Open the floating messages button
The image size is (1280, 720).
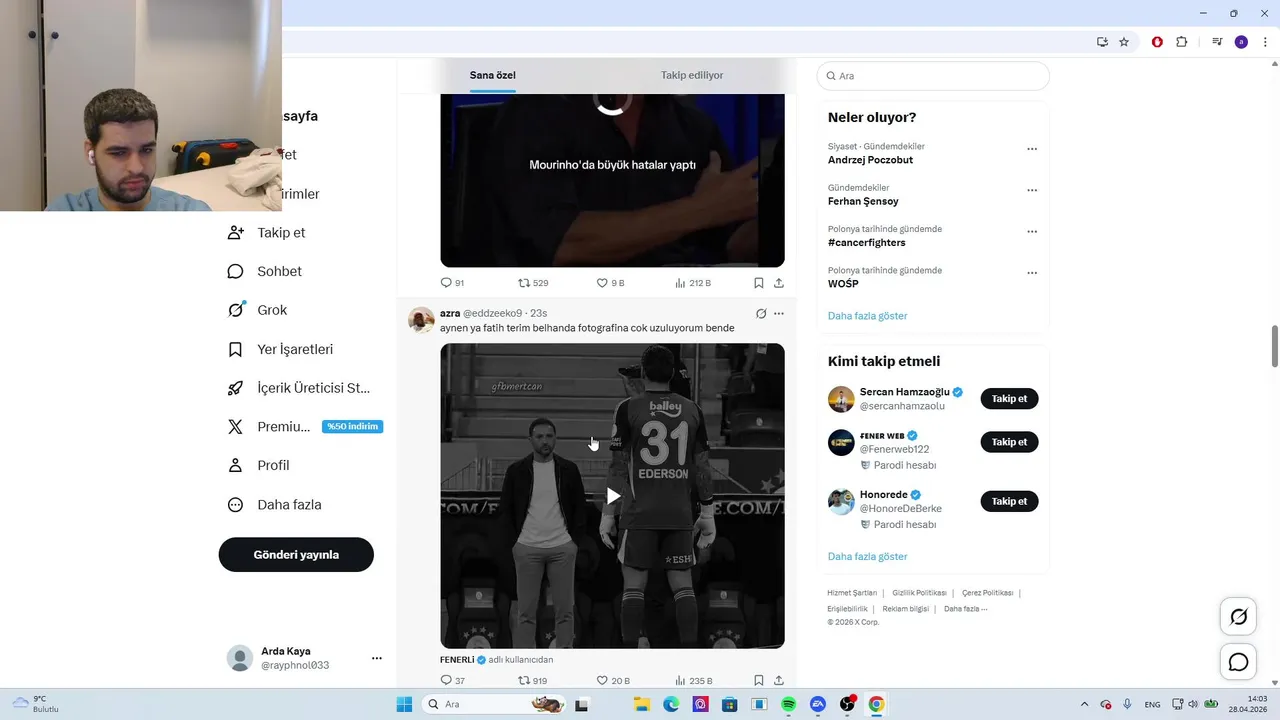point(1238,662)
